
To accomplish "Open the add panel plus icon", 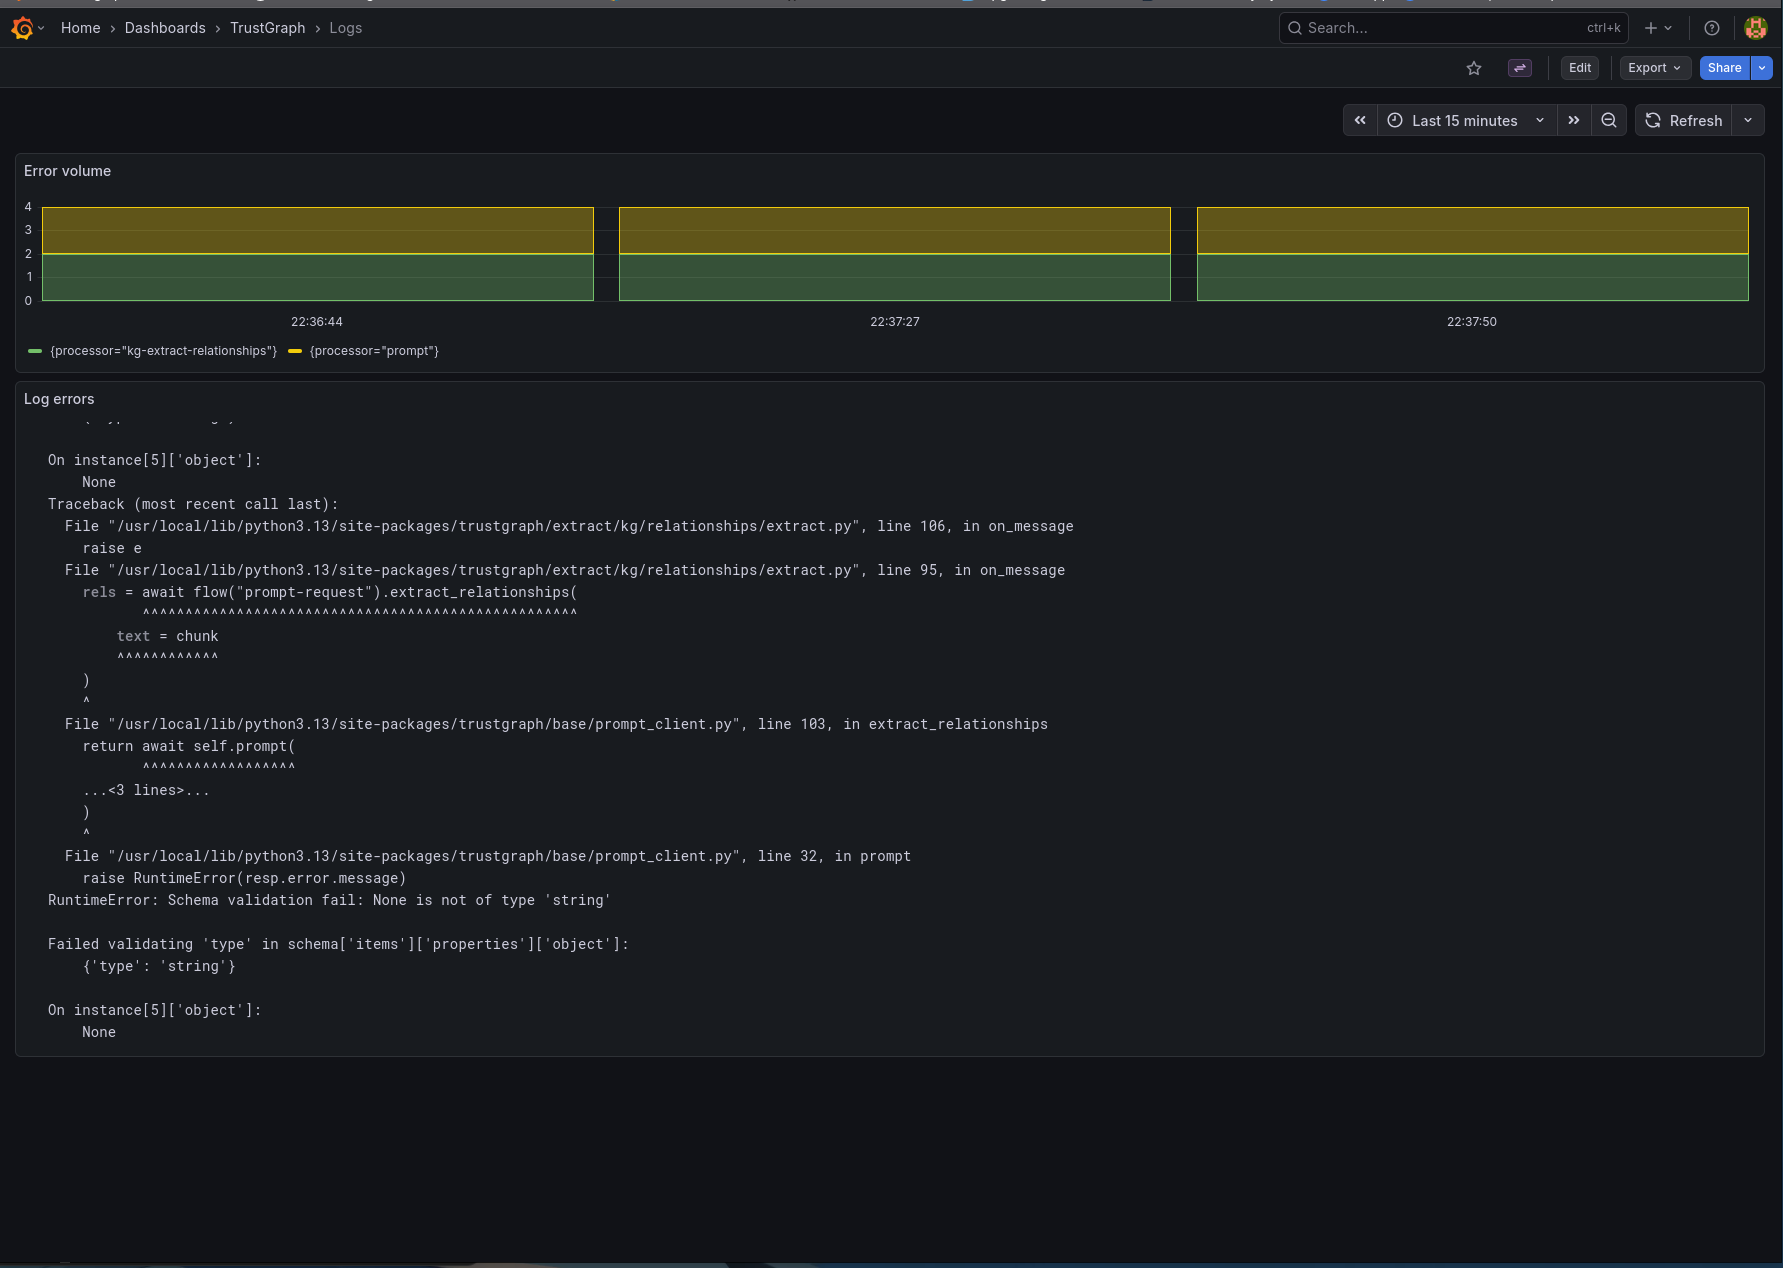I will (x=1649, y=28).
